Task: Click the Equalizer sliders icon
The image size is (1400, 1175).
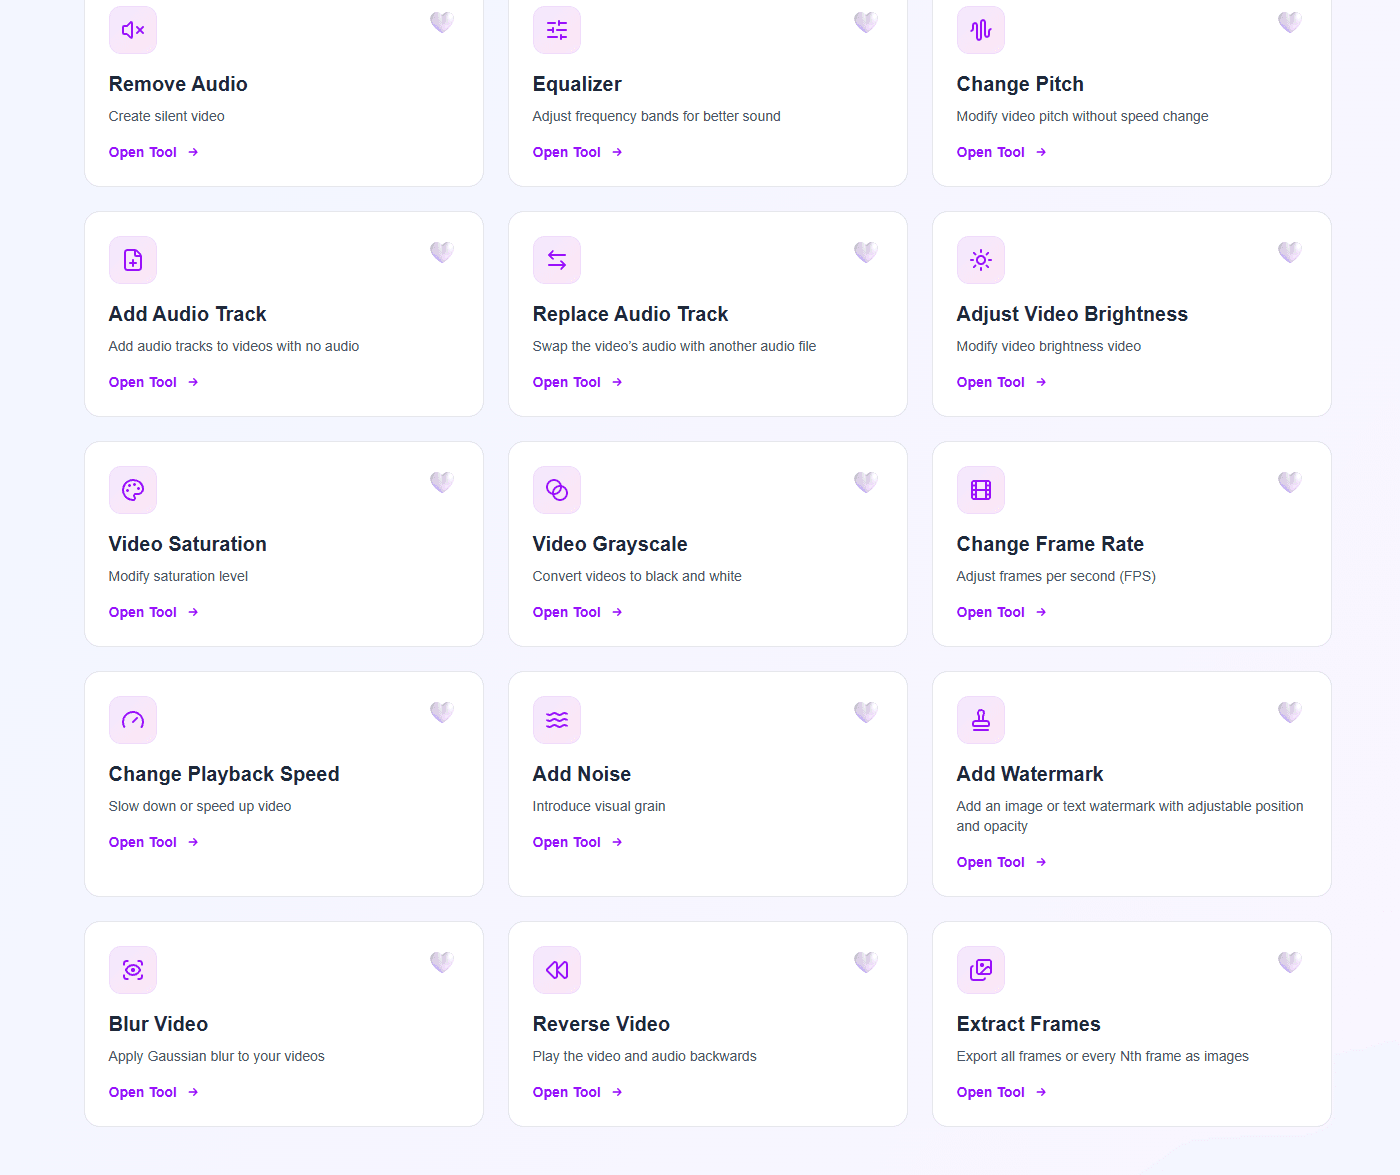Action: tap(557, 30)
